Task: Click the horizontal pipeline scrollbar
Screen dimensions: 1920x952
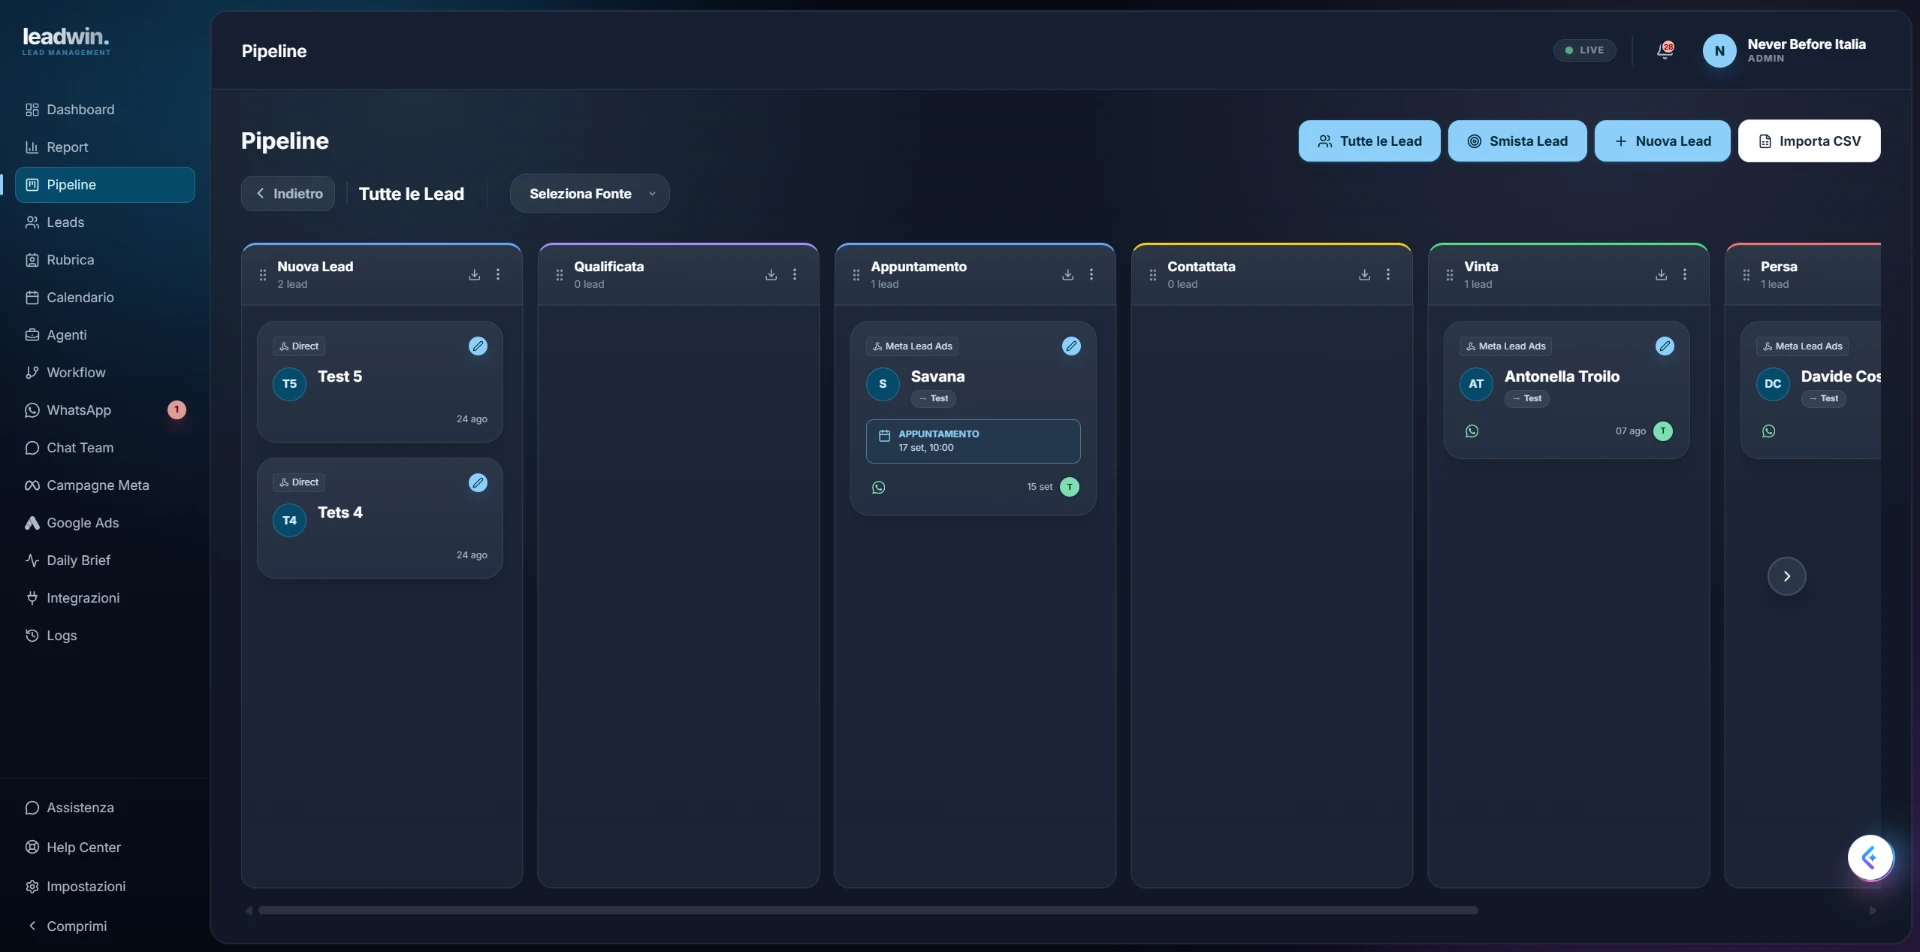Action: click(x=868, y=910)
